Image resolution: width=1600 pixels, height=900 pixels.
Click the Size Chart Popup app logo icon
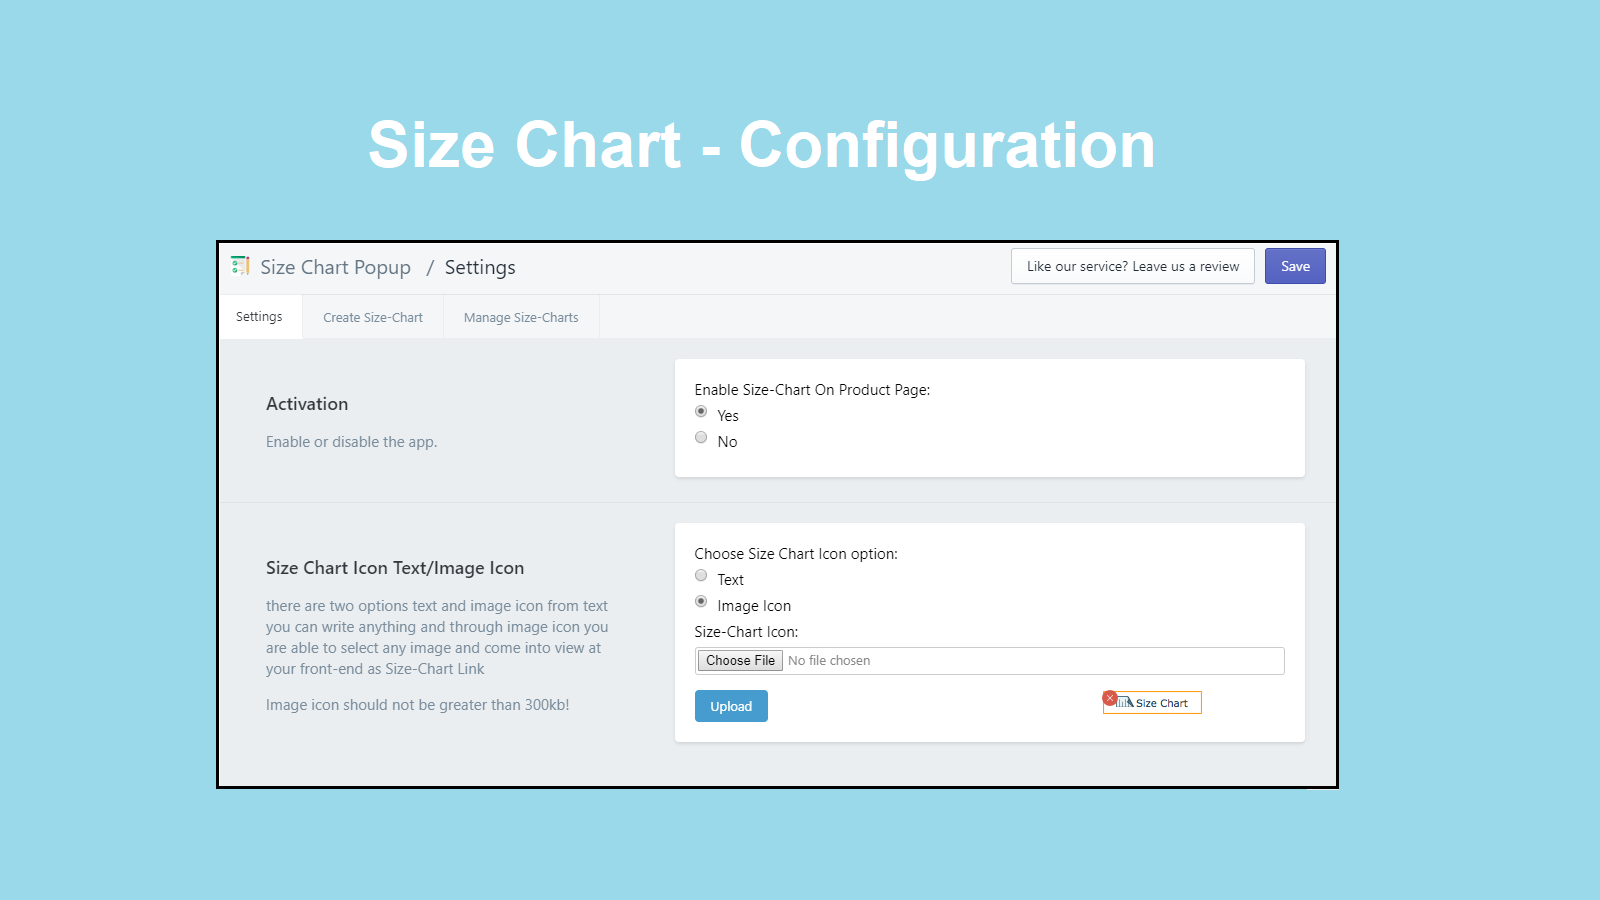239,266
